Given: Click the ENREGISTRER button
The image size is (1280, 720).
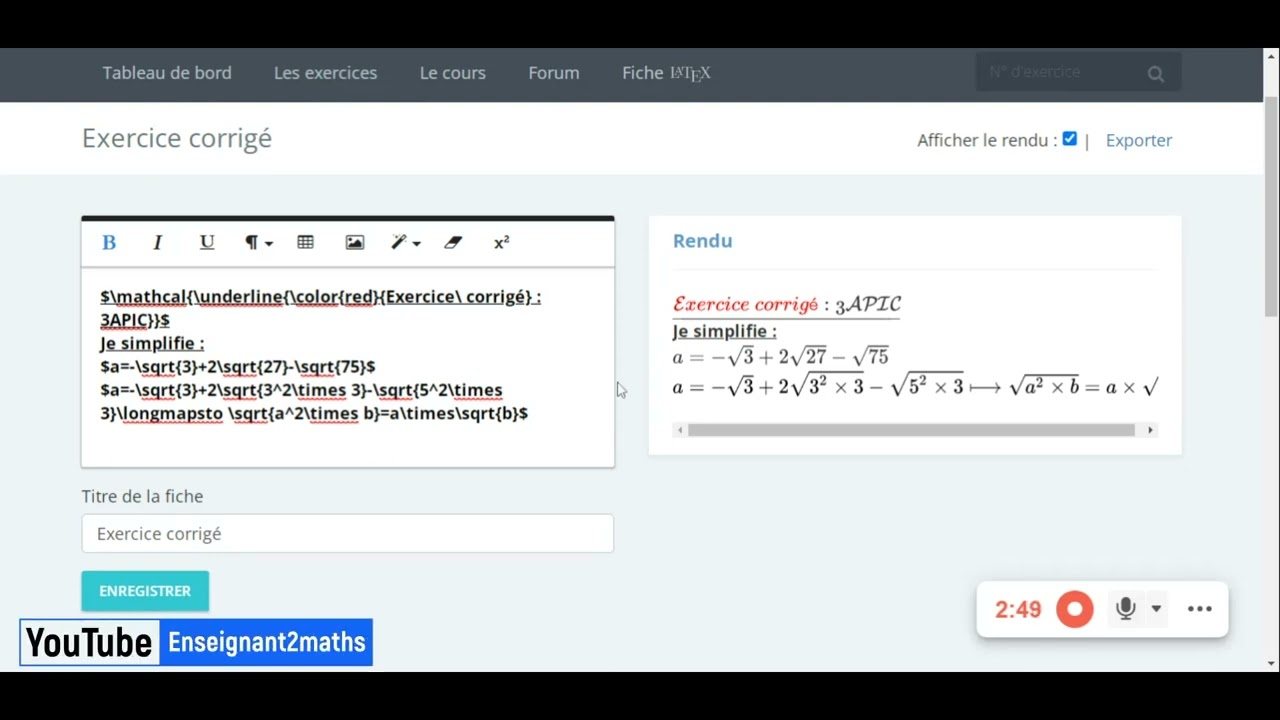Looking at the screenshot, I should (145, 591).
